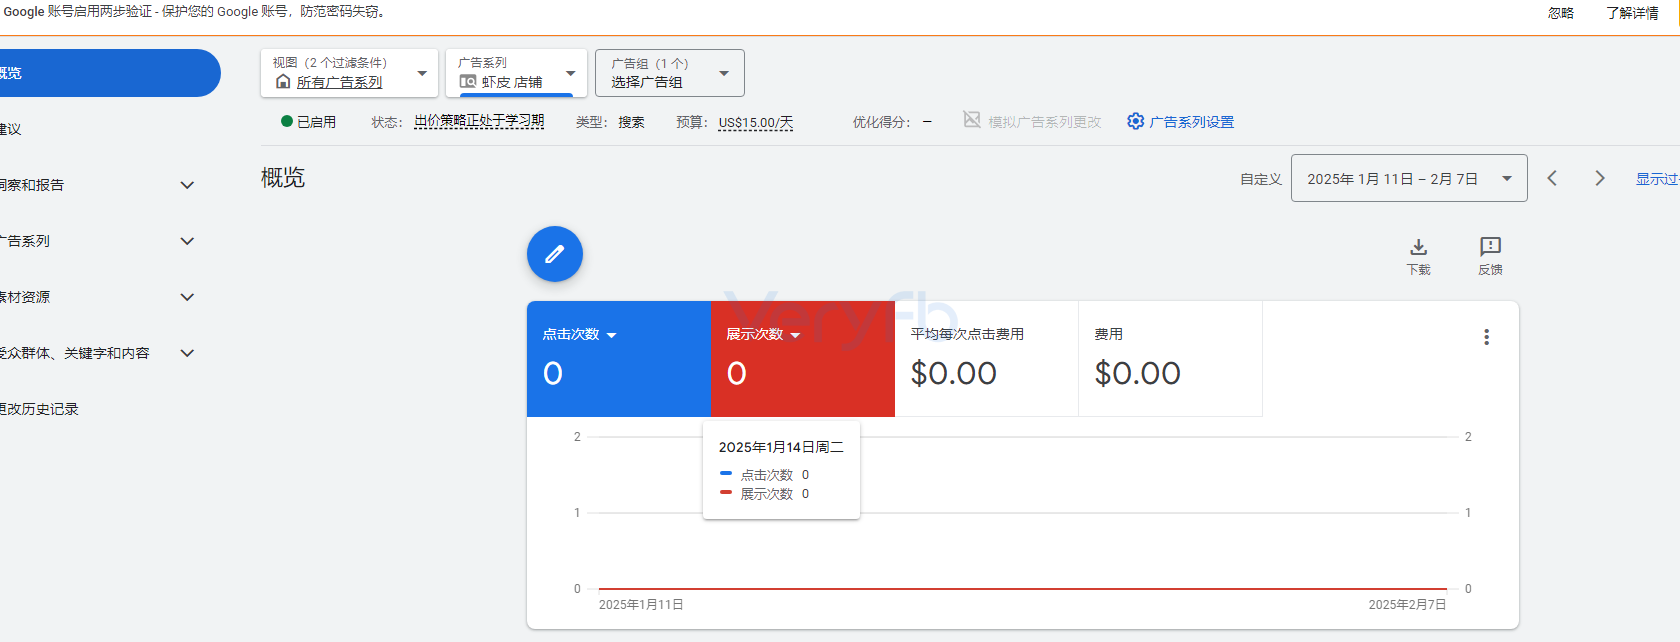Click the 2025年1月11日 chart axis label
This screenshot has height=642, width=1680.
coord(641,605)
